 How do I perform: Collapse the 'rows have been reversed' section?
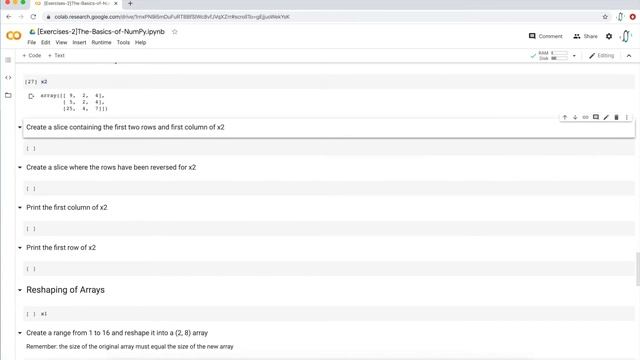pyautogui.click(x=20, y=167)
